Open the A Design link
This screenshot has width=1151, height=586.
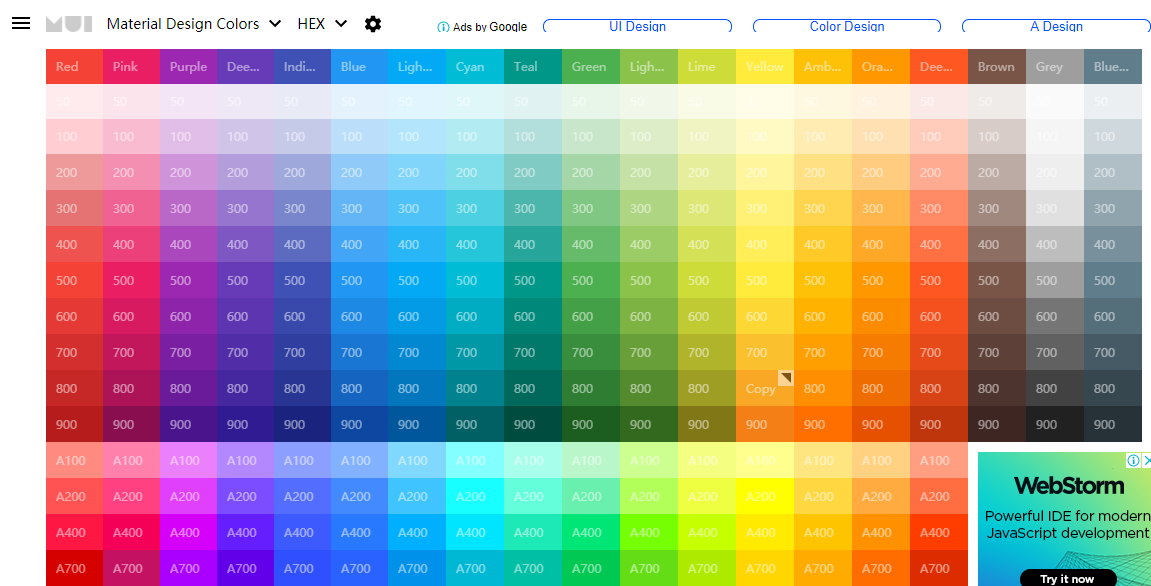(x=1055, y=25)
